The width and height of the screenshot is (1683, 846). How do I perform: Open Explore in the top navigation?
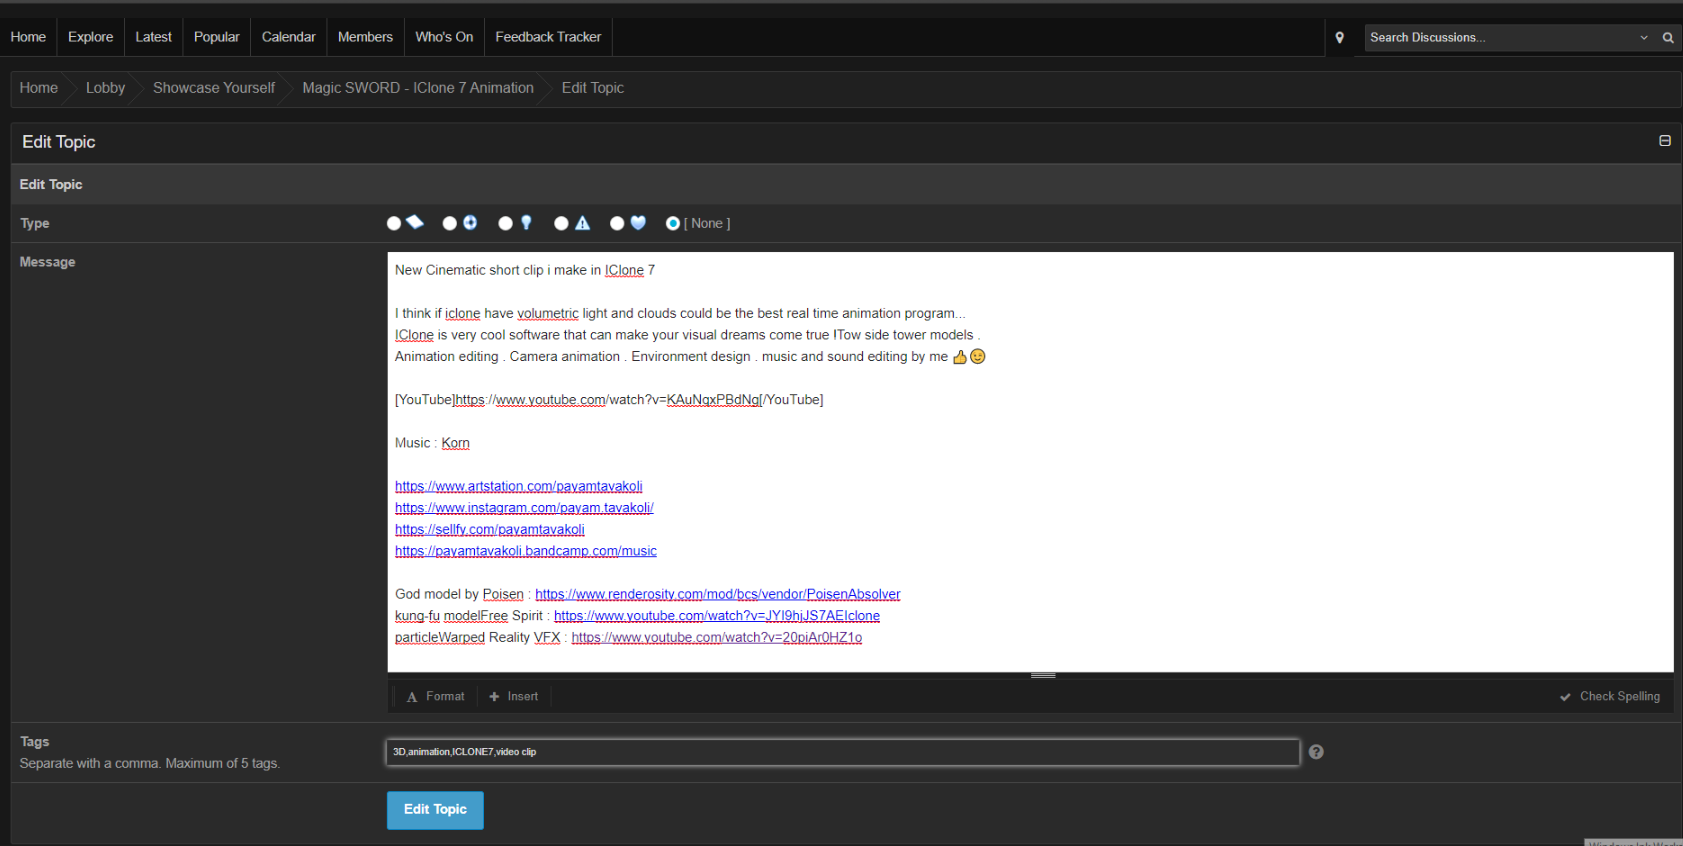coord(90,37)
